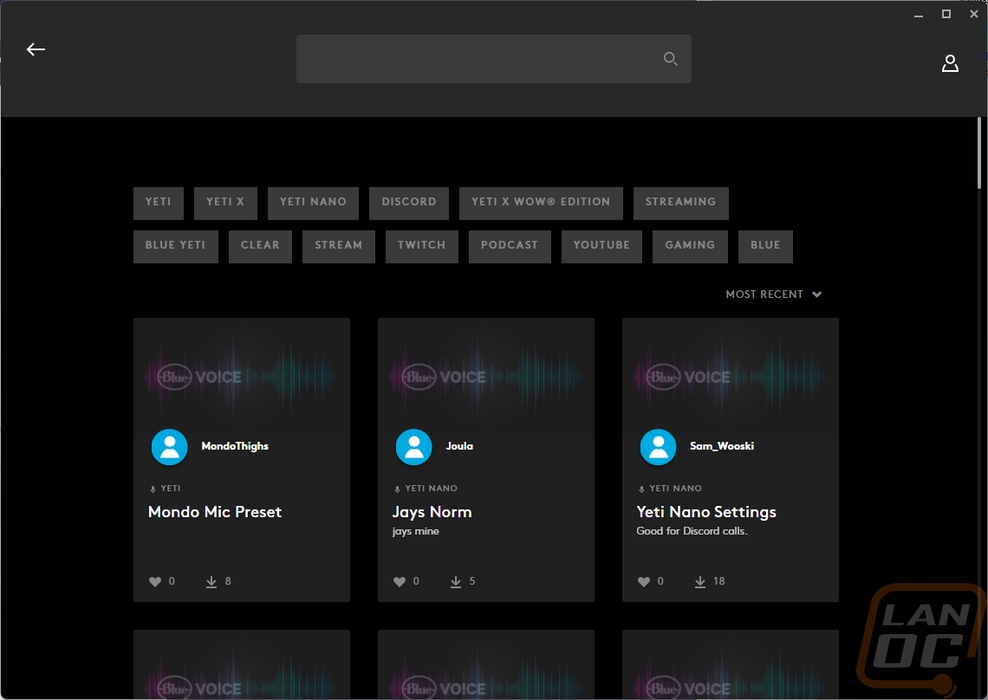This screenshot has height=700, width=988.
Task: Filter presets by Podcast tag
Action: [510, 246]
